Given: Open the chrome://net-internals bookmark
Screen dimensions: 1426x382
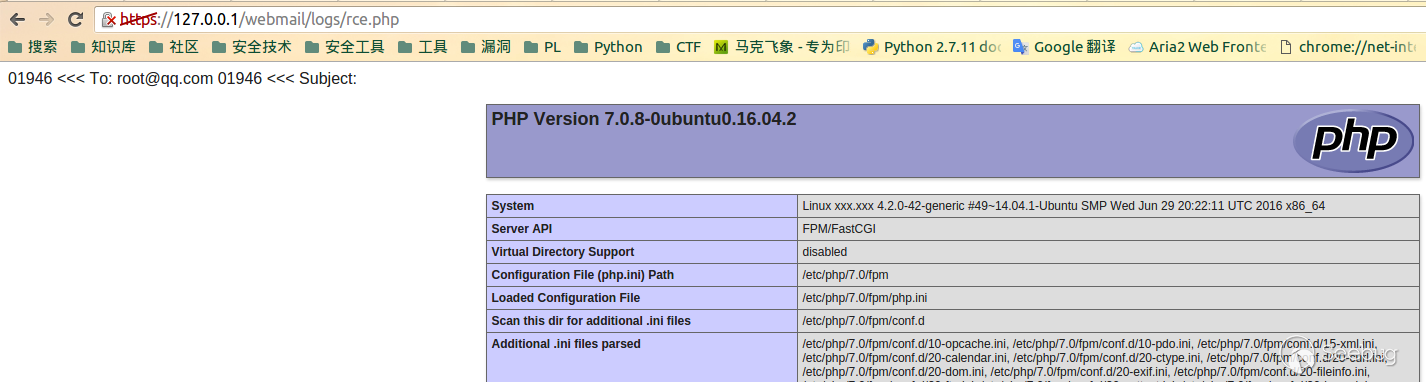Looking at the screenshot, I should (x=1348, y=47).
